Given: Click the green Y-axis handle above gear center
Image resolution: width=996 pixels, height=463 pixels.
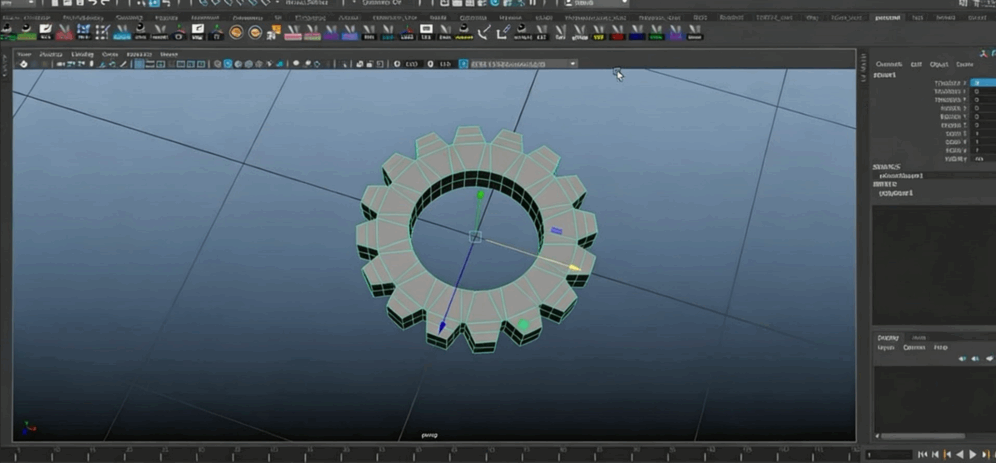Looking at the screenshot, I should (x=481, y=194).
